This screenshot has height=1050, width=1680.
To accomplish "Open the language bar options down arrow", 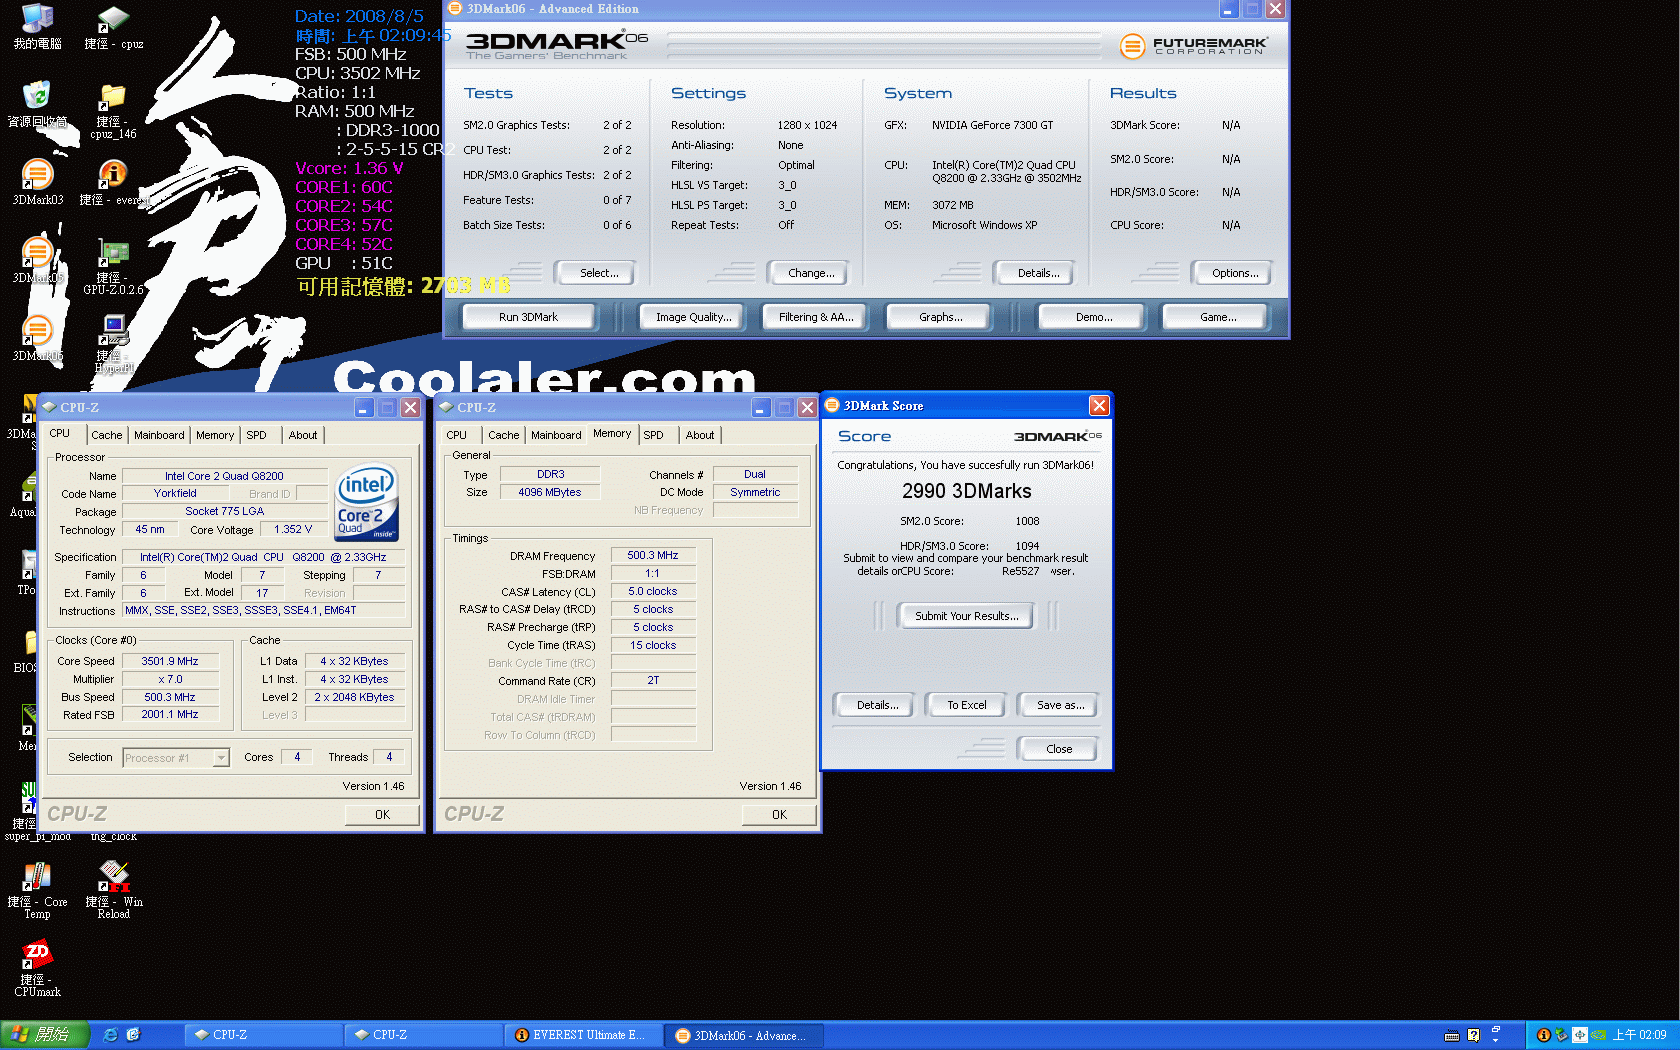I will pos(1496,1040).
